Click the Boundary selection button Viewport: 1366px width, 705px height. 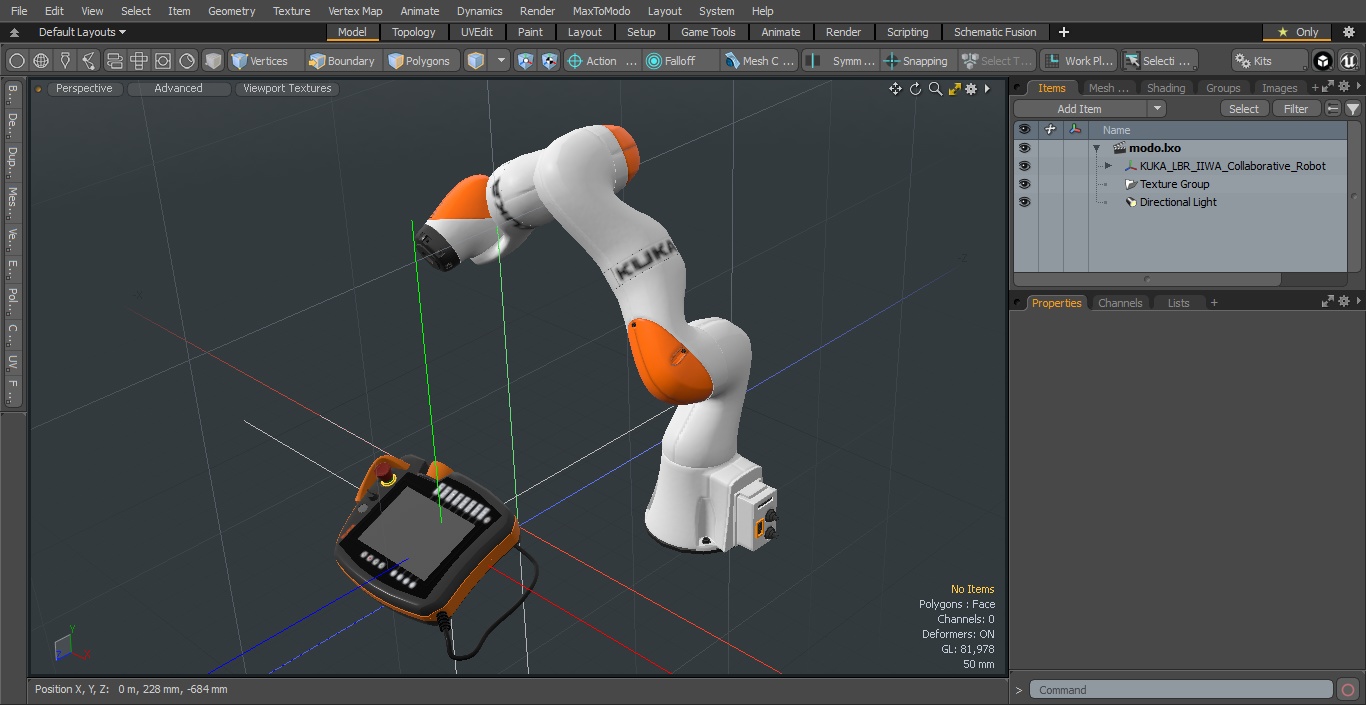click(x=342, y=61)
